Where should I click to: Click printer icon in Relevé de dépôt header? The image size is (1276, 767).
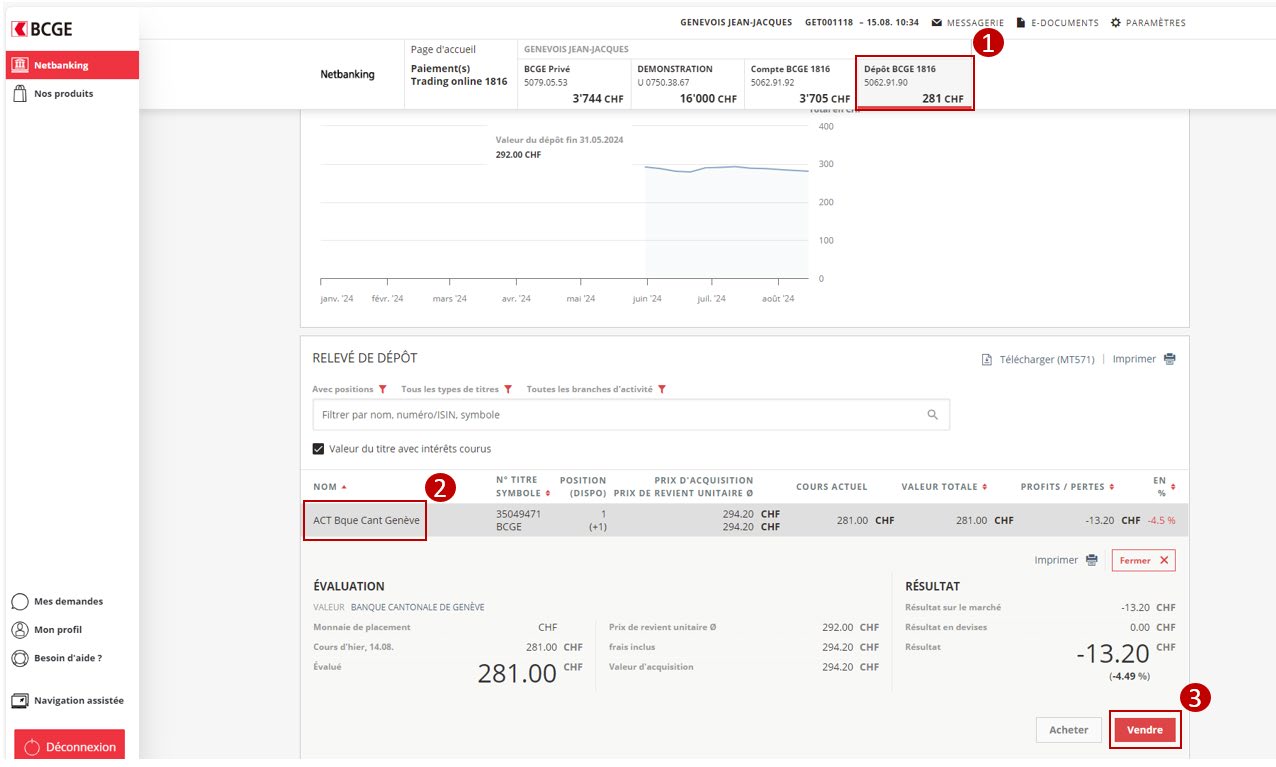tap(1170, 359)
